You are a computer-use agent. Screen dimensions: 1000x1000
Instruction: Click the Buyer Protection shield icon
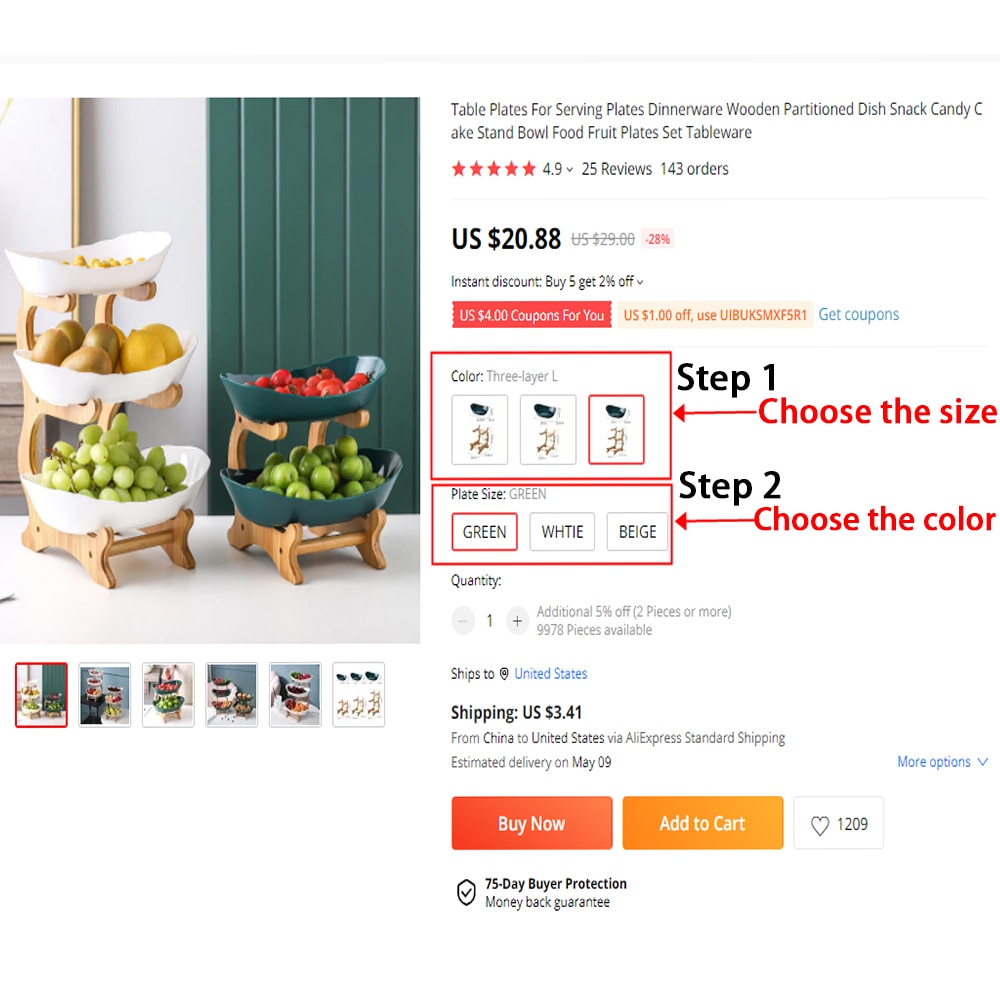click(466, 892)
